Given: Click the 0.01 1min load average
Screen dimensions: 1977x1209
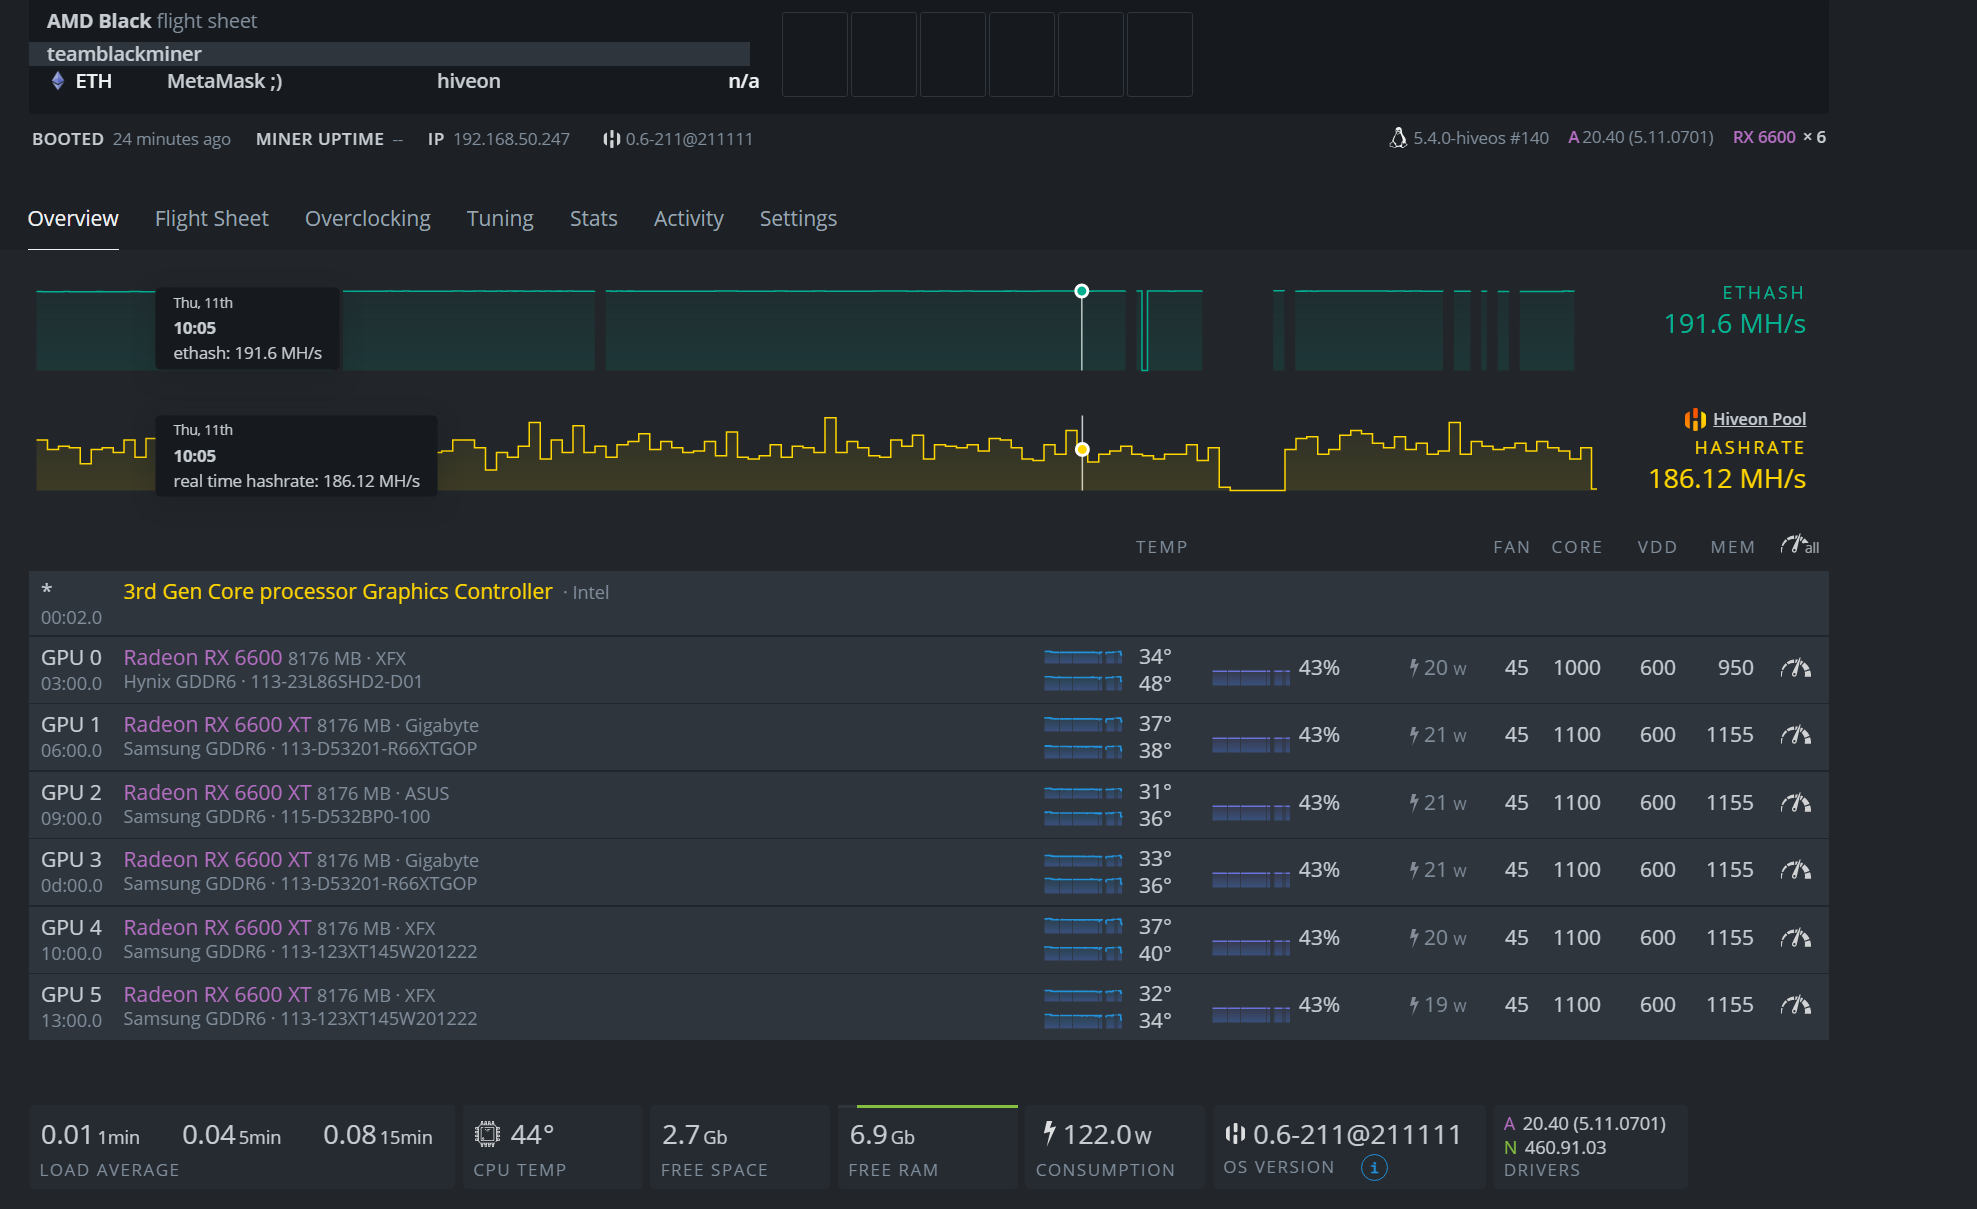Looking at the screenshot, I should [x=90, y=1135].
